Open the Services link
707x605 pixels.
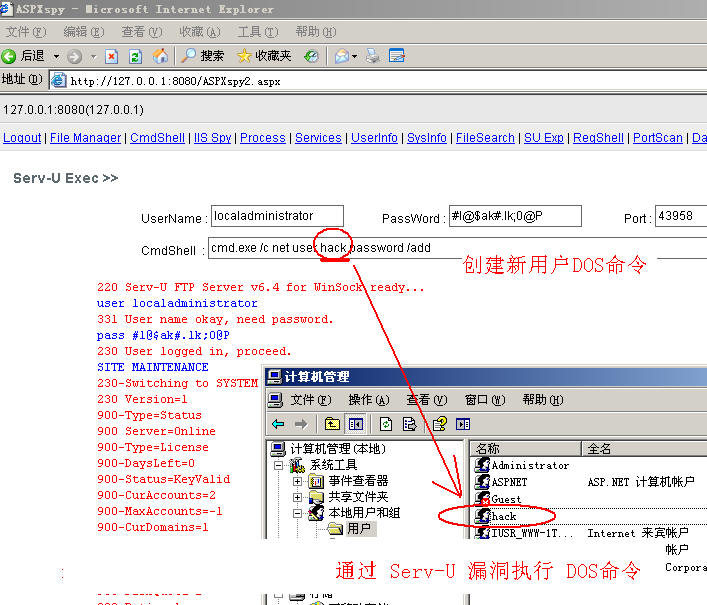(x=318, y=138)
